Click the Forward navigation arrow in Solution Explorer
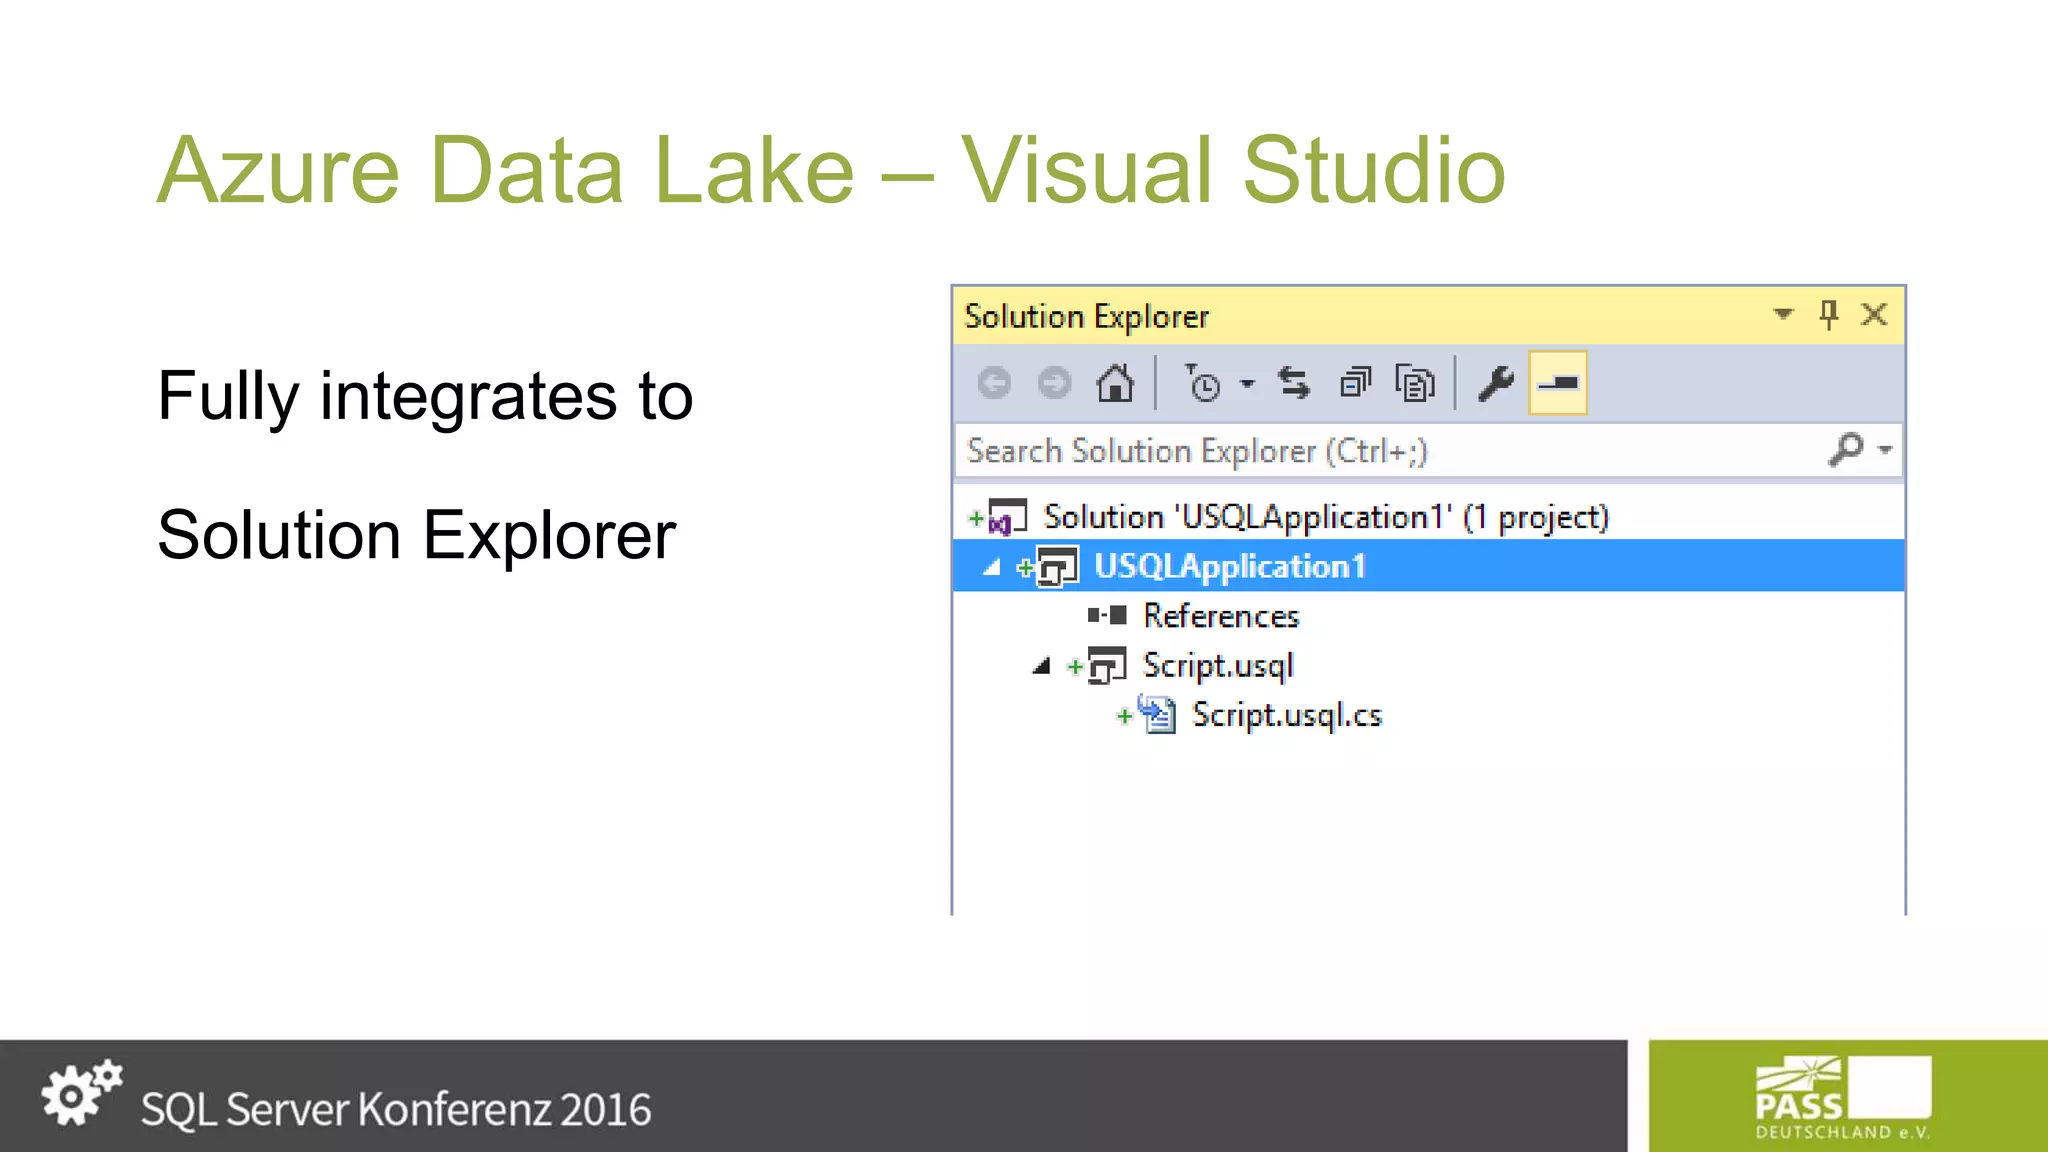Screen dimensions: 2048x1152 click(1054, 383)
